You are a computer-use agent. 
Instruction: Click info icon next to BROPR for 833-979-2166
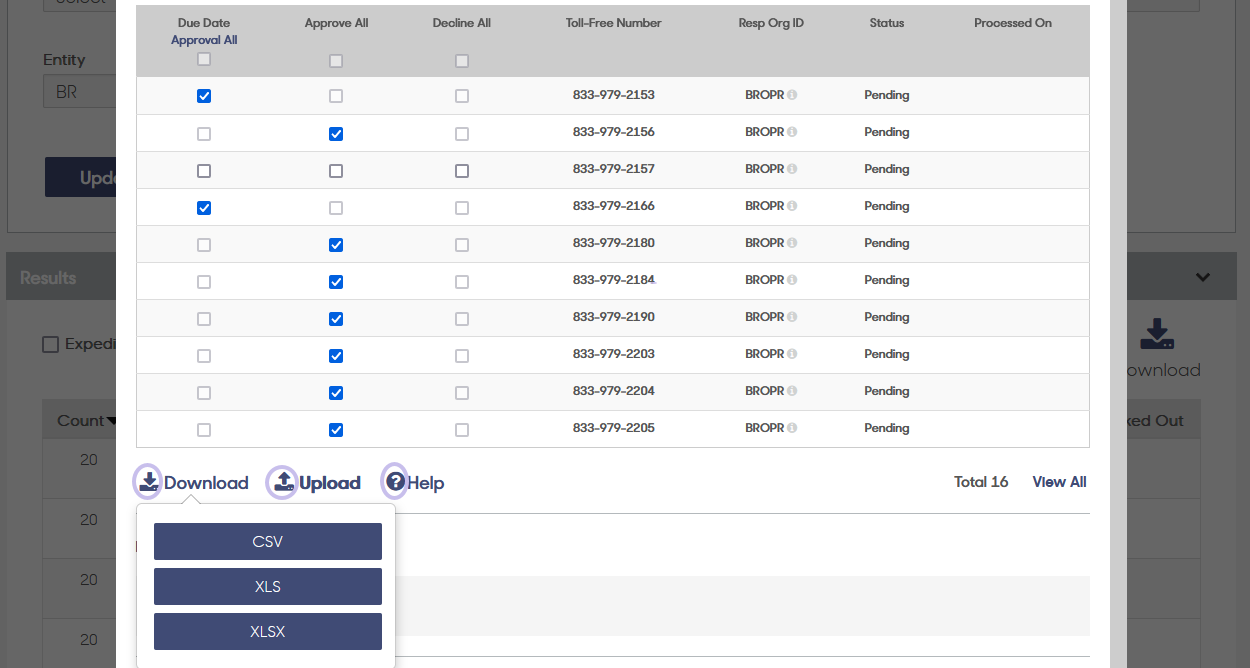[x=792, y=206]
